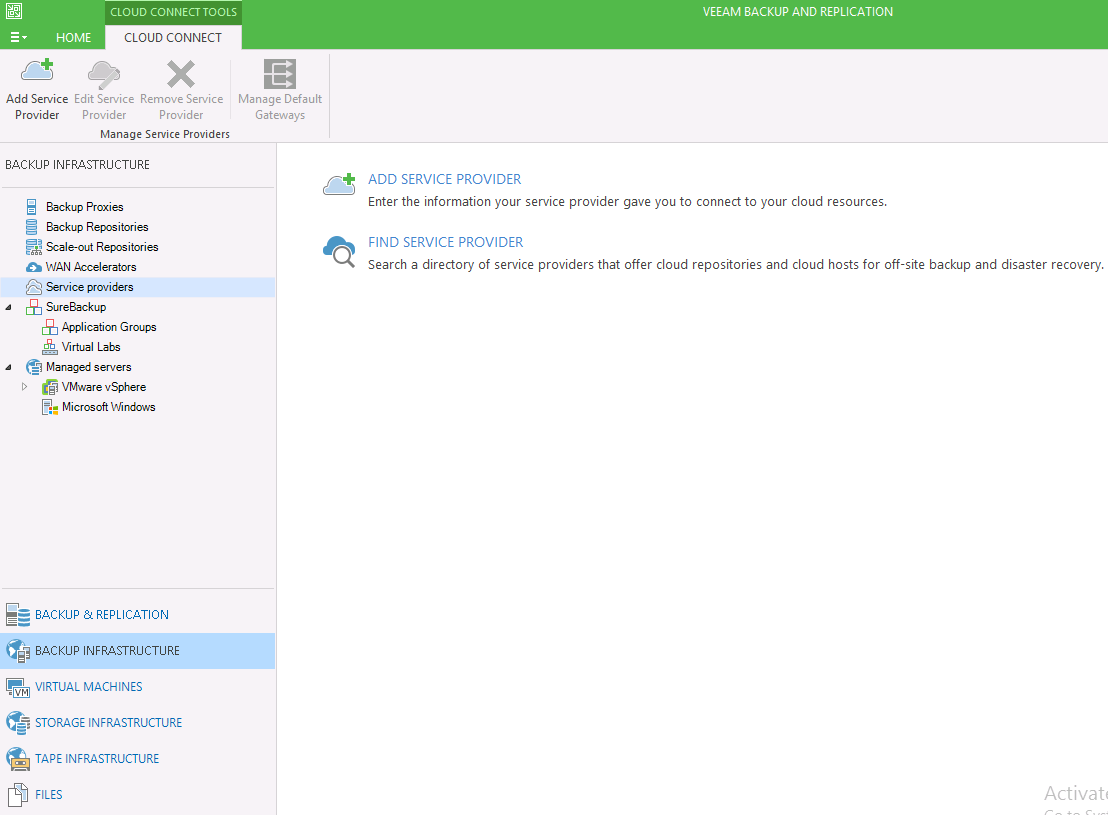Select Virtual Labs label in tree

[x=91, y=347]
